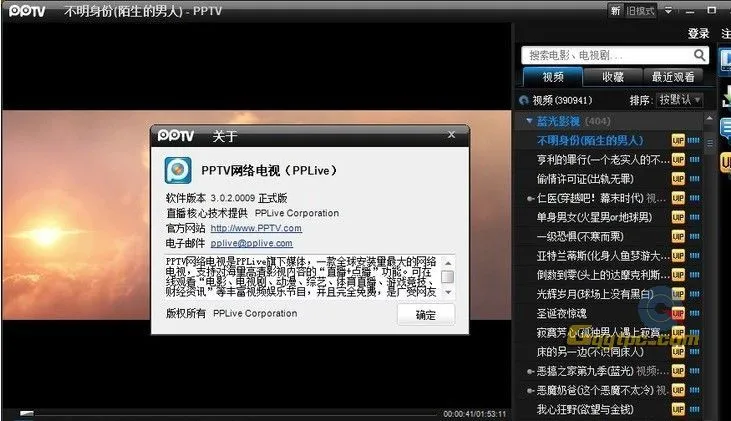The width and height of the screenshot is (731, 421).
Task: Click the search magnifier icon
Action: point(699,55)
